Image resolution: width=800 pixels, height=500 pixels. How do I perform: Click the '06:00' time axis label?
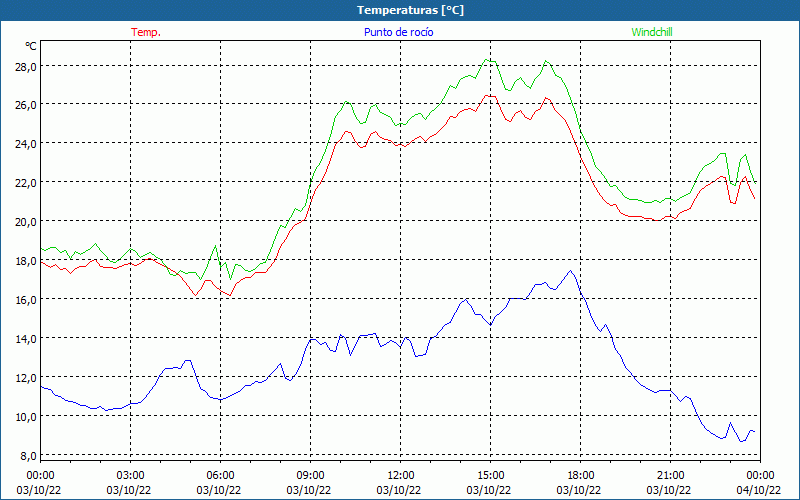click(220, 476)
